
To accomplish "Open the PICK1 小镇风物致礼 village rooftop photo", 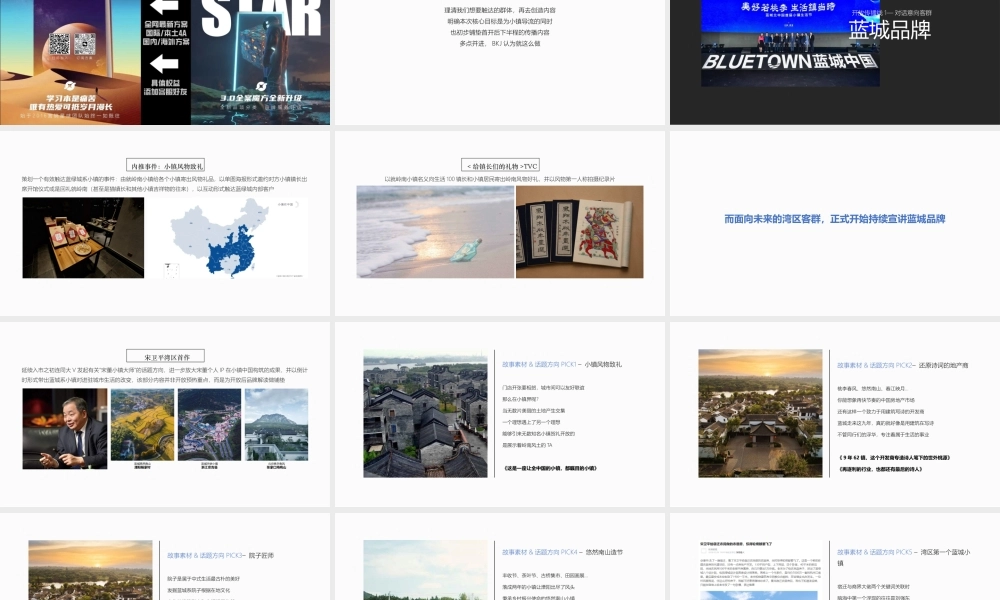I will [425, 413].
